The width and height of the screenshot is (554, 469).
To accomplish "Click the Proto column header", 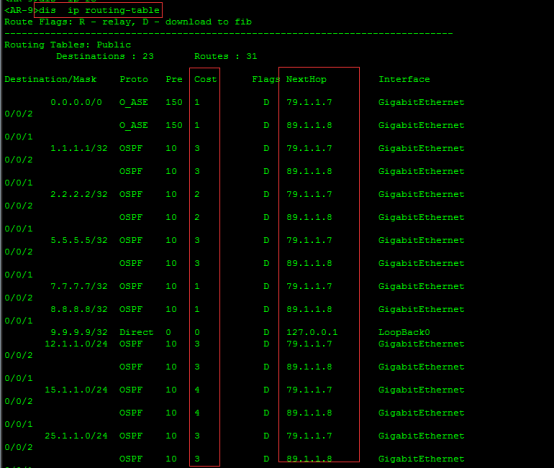I will click(x=134, y=80).
